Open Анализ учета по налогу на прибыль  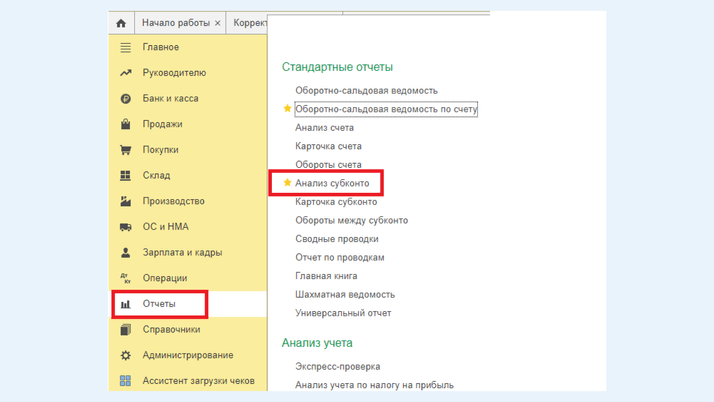[374, 385]
